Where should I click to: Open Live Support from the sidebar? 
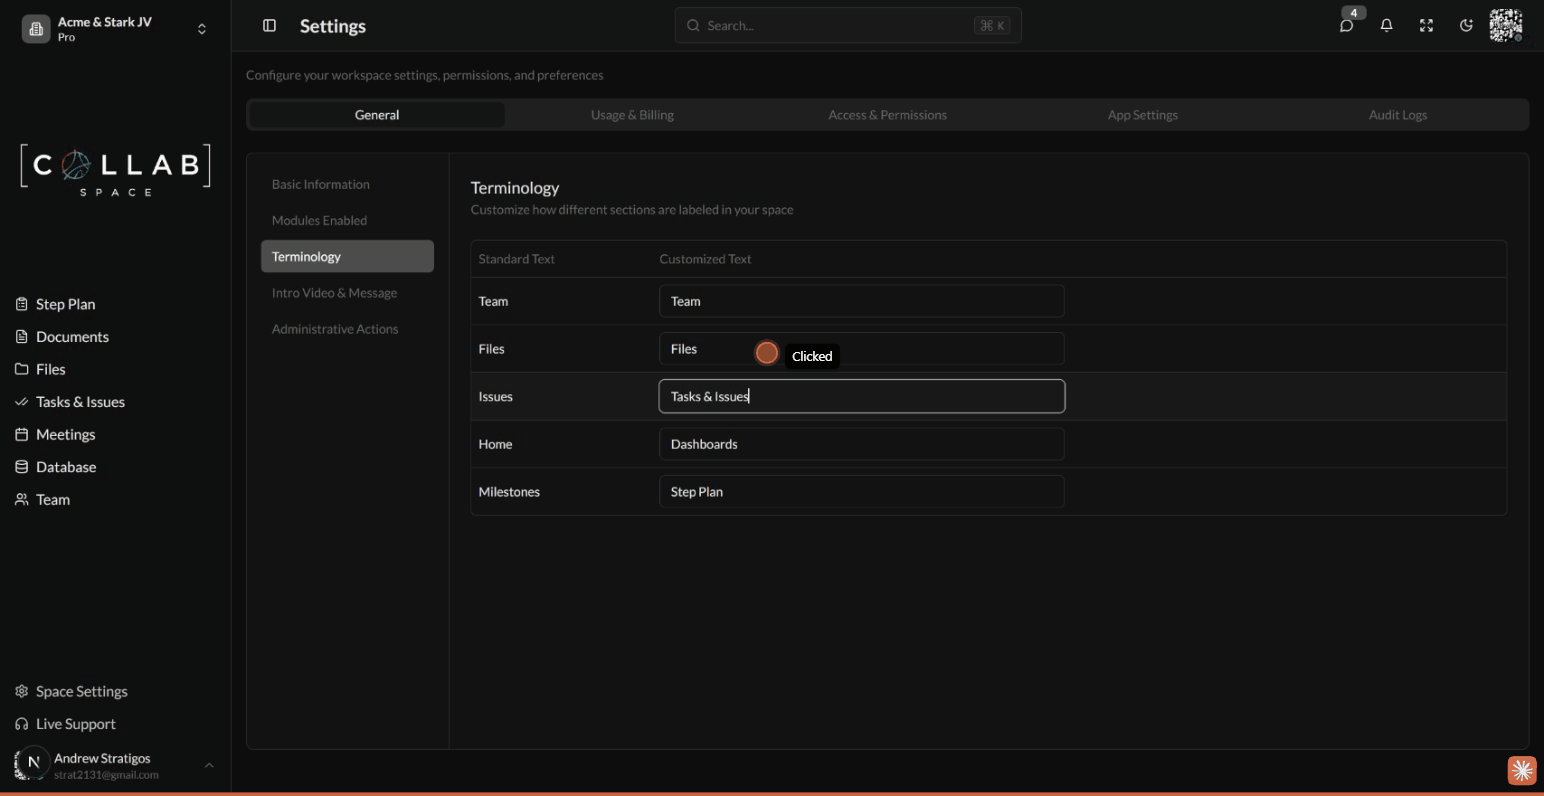coord(74,723)
